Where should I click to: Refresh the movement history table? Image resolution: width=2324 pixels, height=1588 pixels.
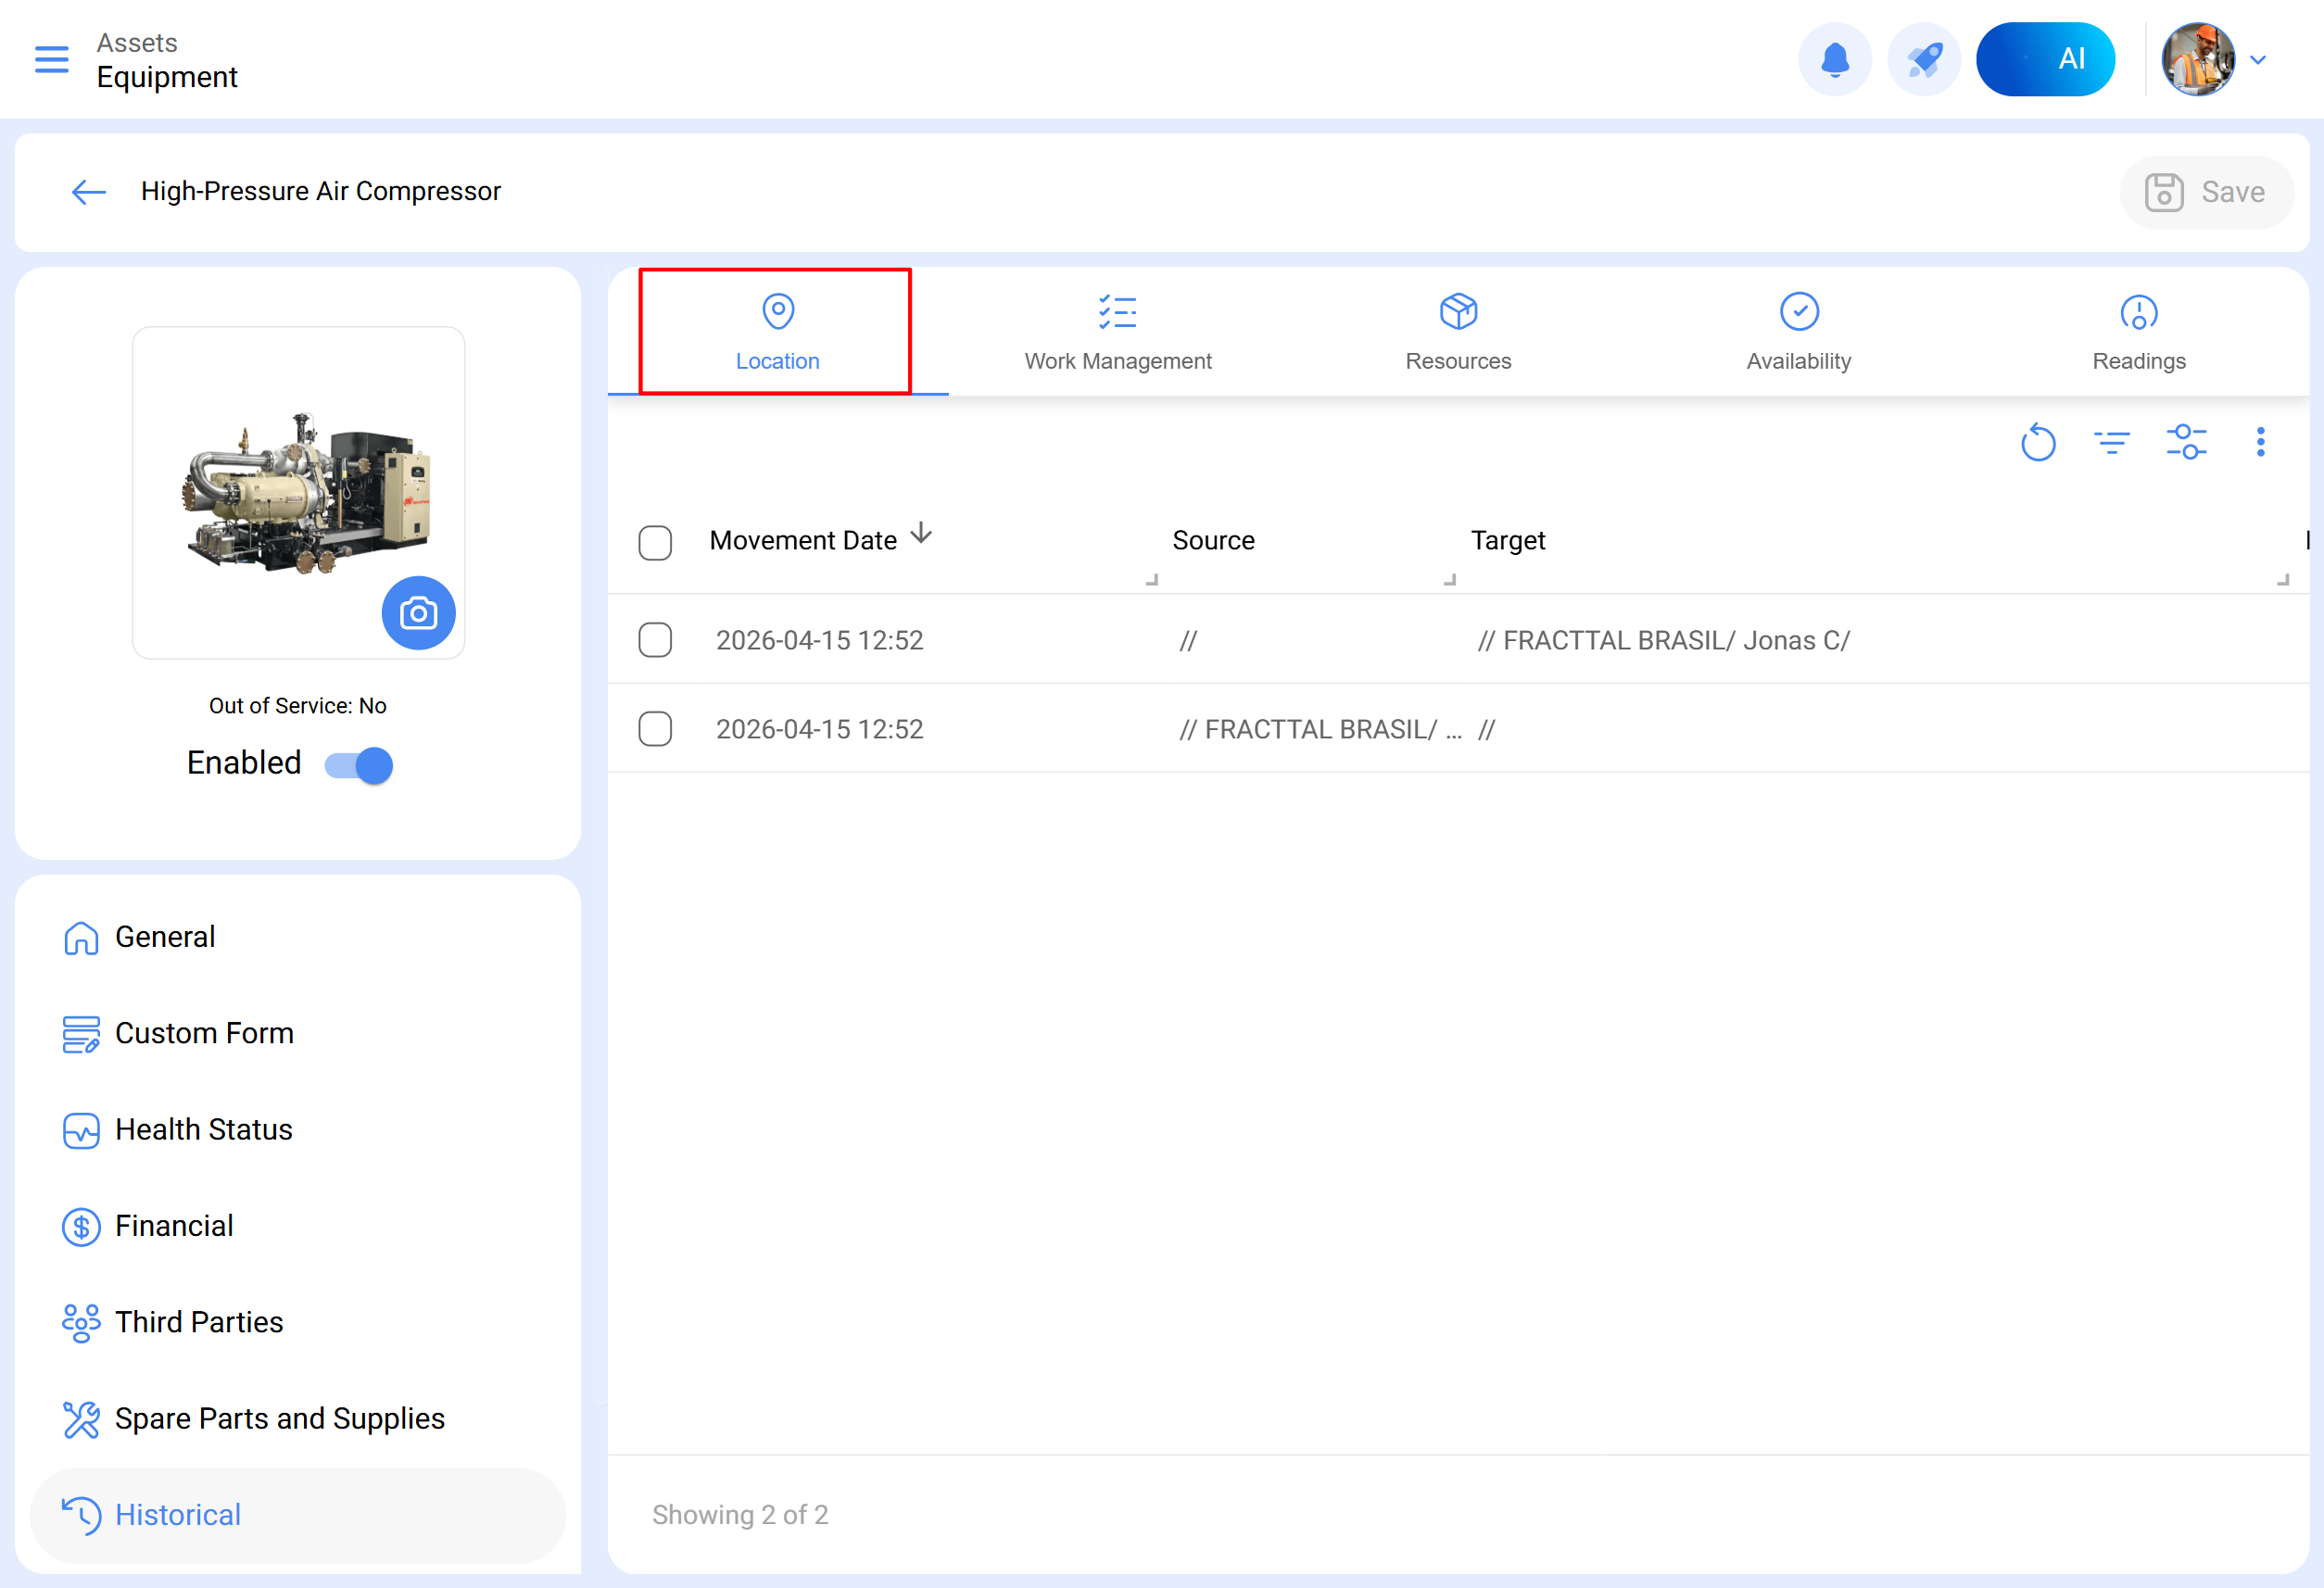2037,442
